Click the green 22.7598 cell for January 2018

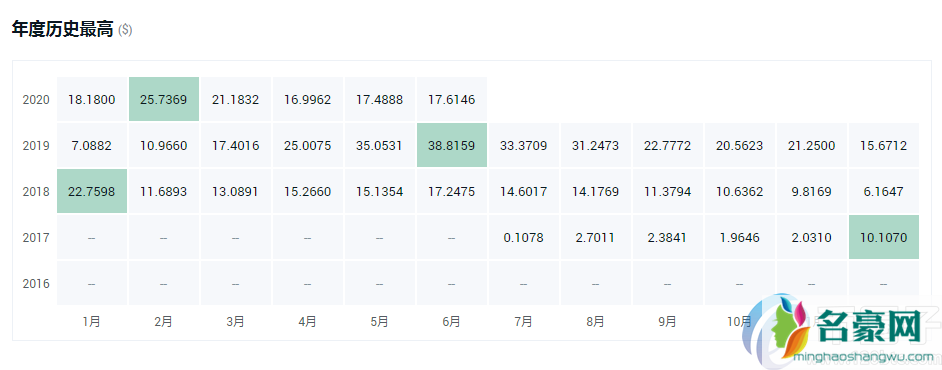[x=92, y=191]
